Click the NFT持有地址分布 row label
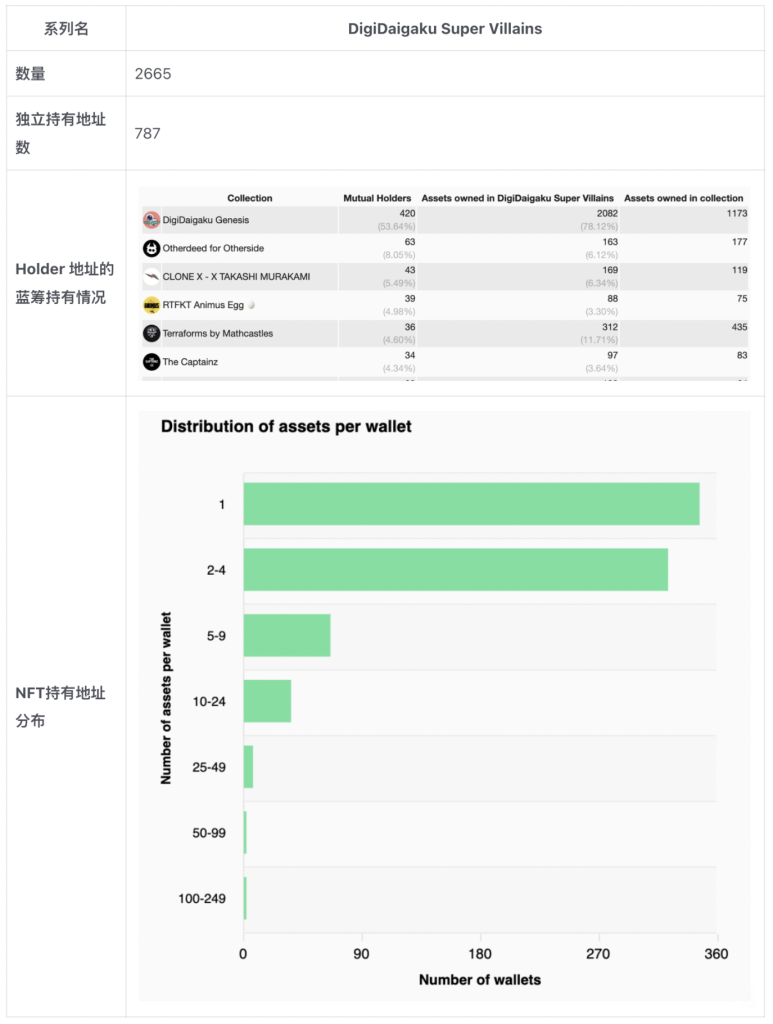773x1024 pixels. 60,707
